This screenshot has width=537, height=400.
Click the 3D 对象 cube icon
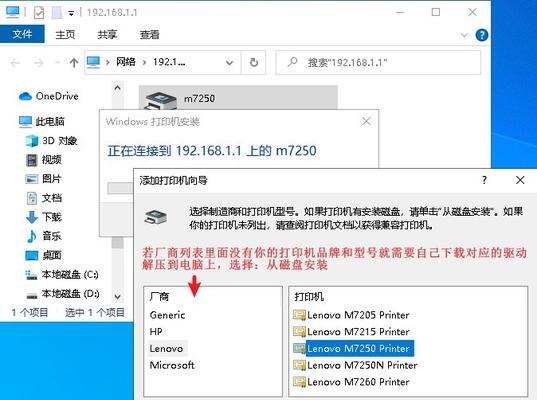pos(32,141)
